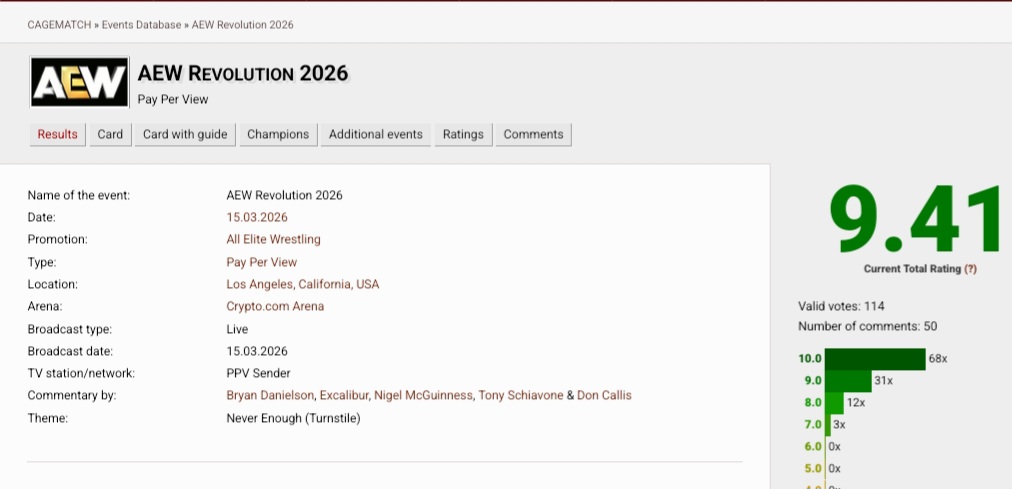Click the Tony Schiavone link

point(521,395)
